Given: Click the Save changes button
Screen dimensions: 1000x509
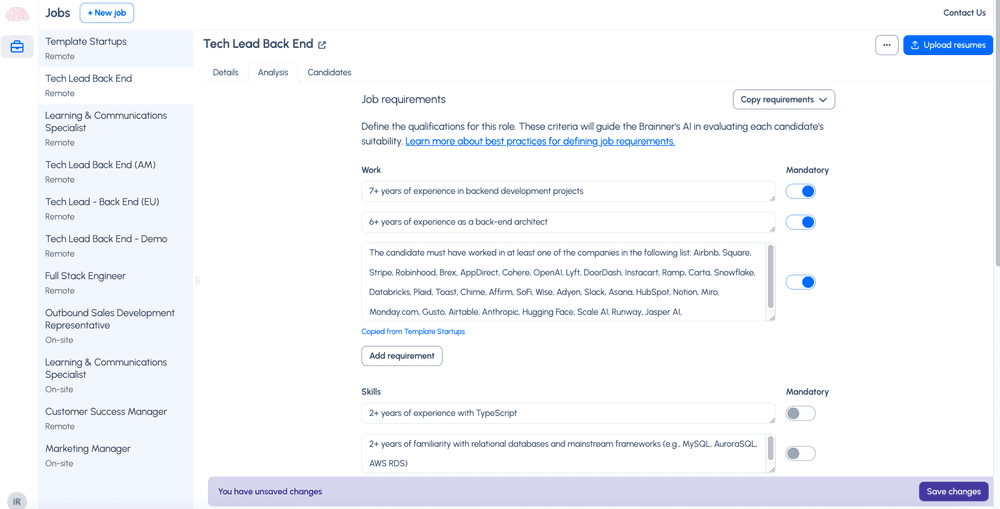Looking at the screenshot, I should pyautogui.click(x=953, y=491).
